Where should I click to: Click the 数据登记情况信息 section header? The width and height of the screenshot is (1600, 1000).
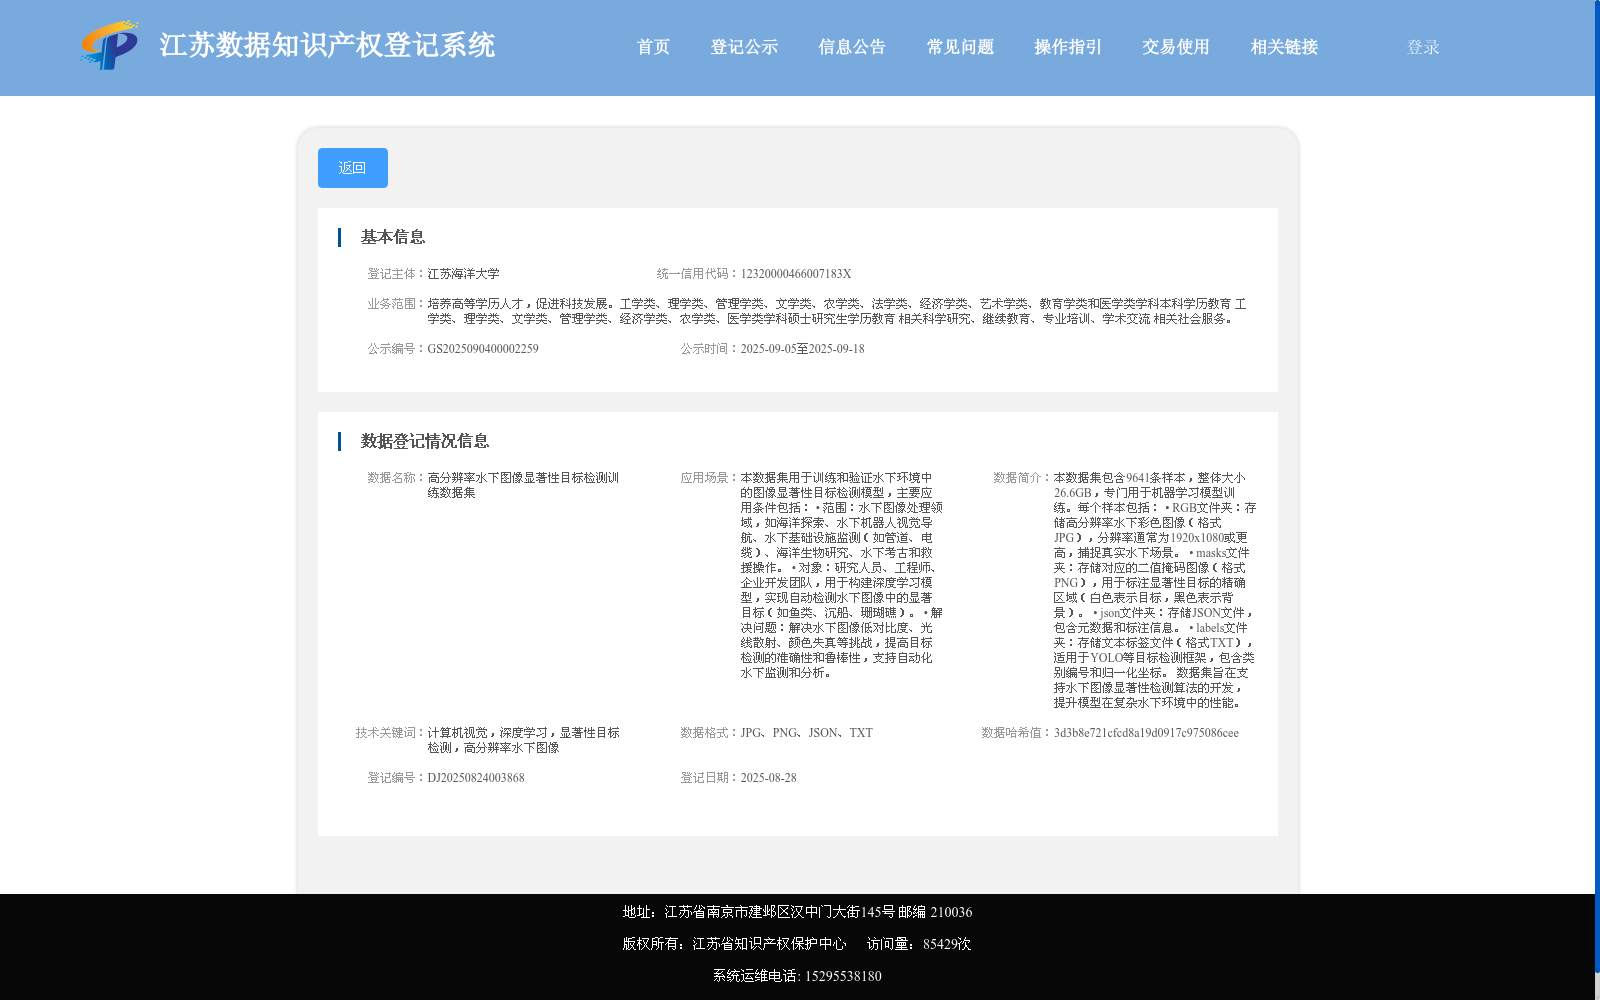423,441
